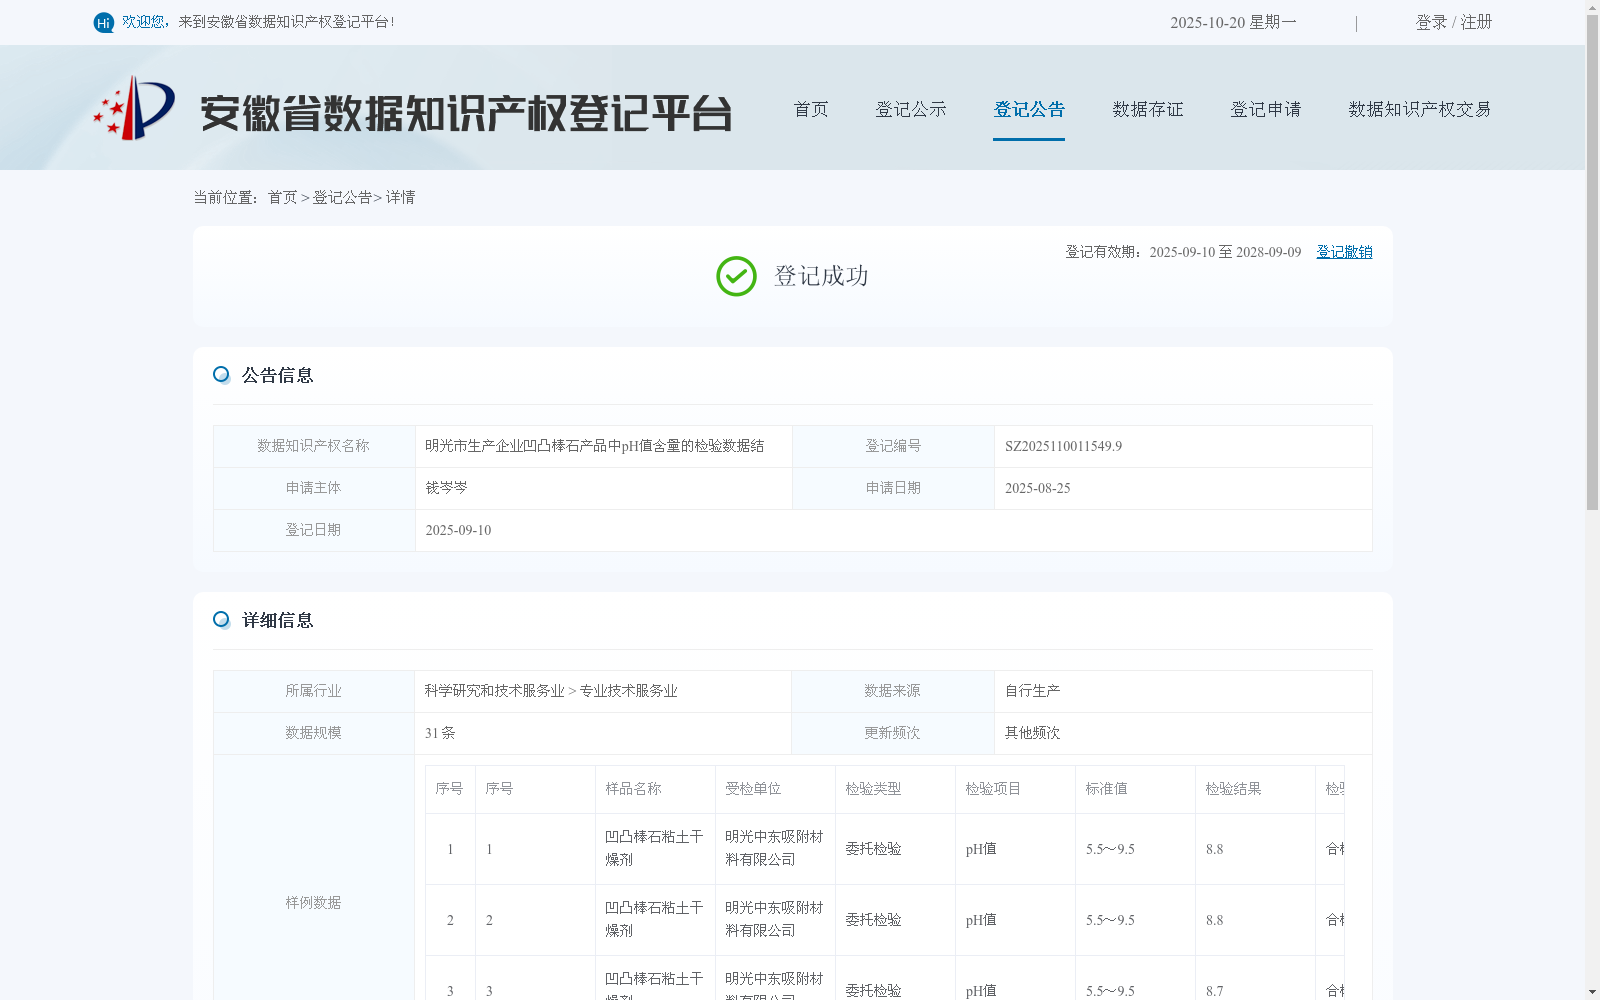This screenshot has width=1600, height=1000.
Task: Click the 受检单位 column header
Action: coord(753,789)
